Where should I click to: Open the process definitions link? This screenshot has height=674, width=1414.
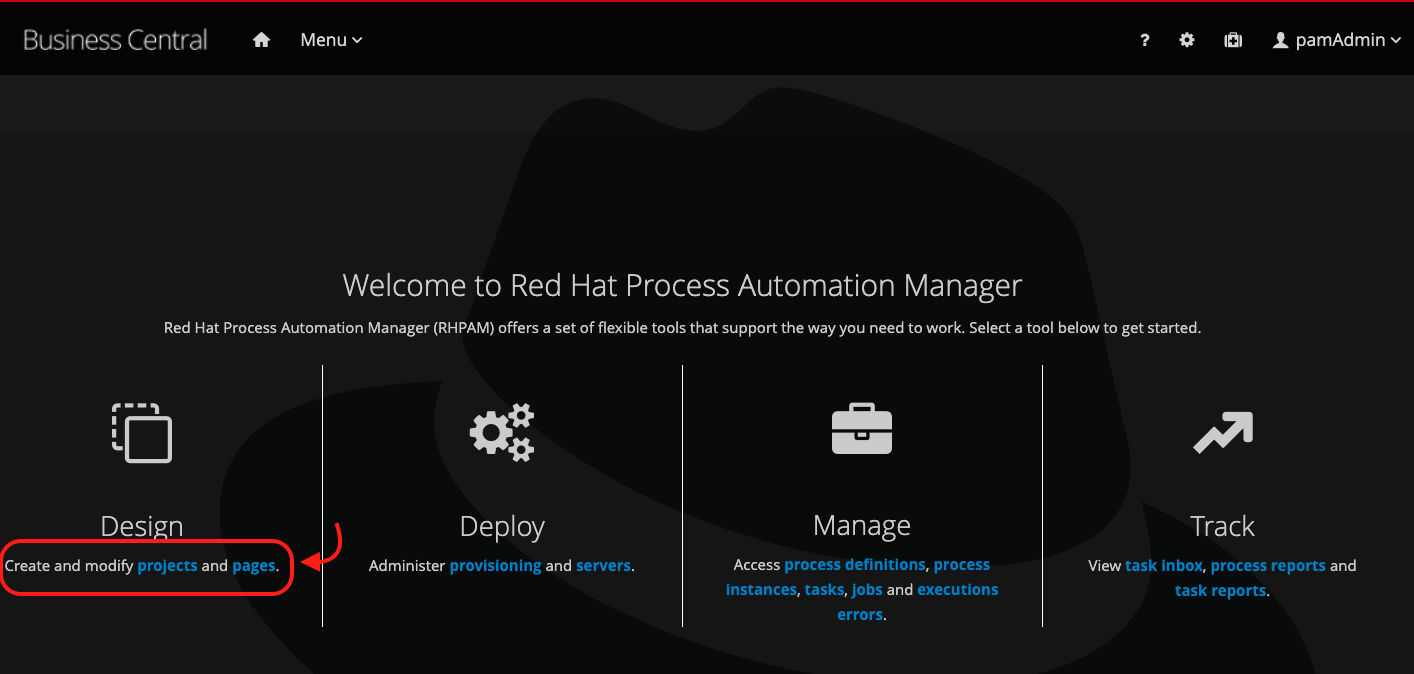pos(855,565)
